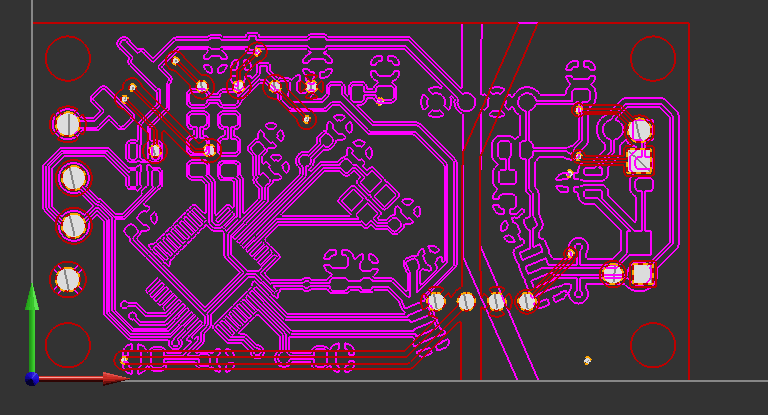Pick the second round pad on the left edge
Screen dimensions: 768x415
[74, 178]
